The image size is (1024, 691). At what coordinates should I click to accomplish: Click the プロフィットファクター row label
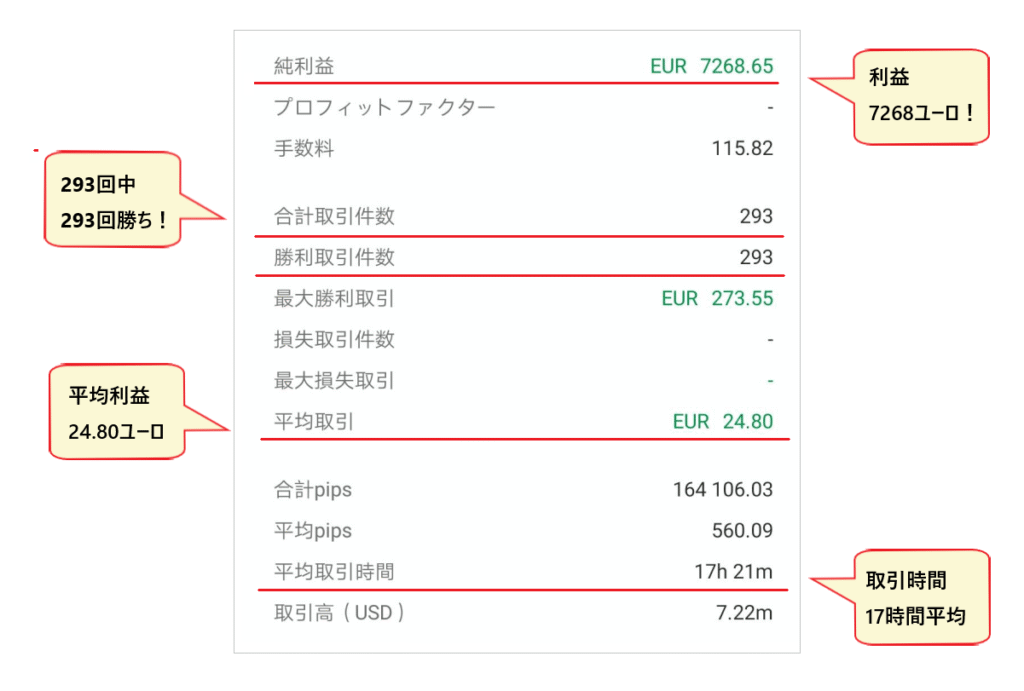click(x=384, y=108)
